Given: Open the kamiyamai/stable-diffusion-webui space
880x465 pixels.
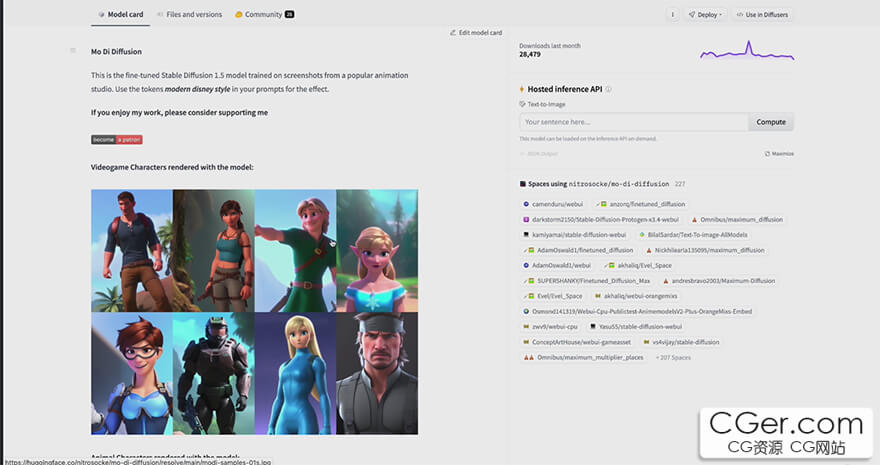Looking at the screenshot, I should (575, 235).
